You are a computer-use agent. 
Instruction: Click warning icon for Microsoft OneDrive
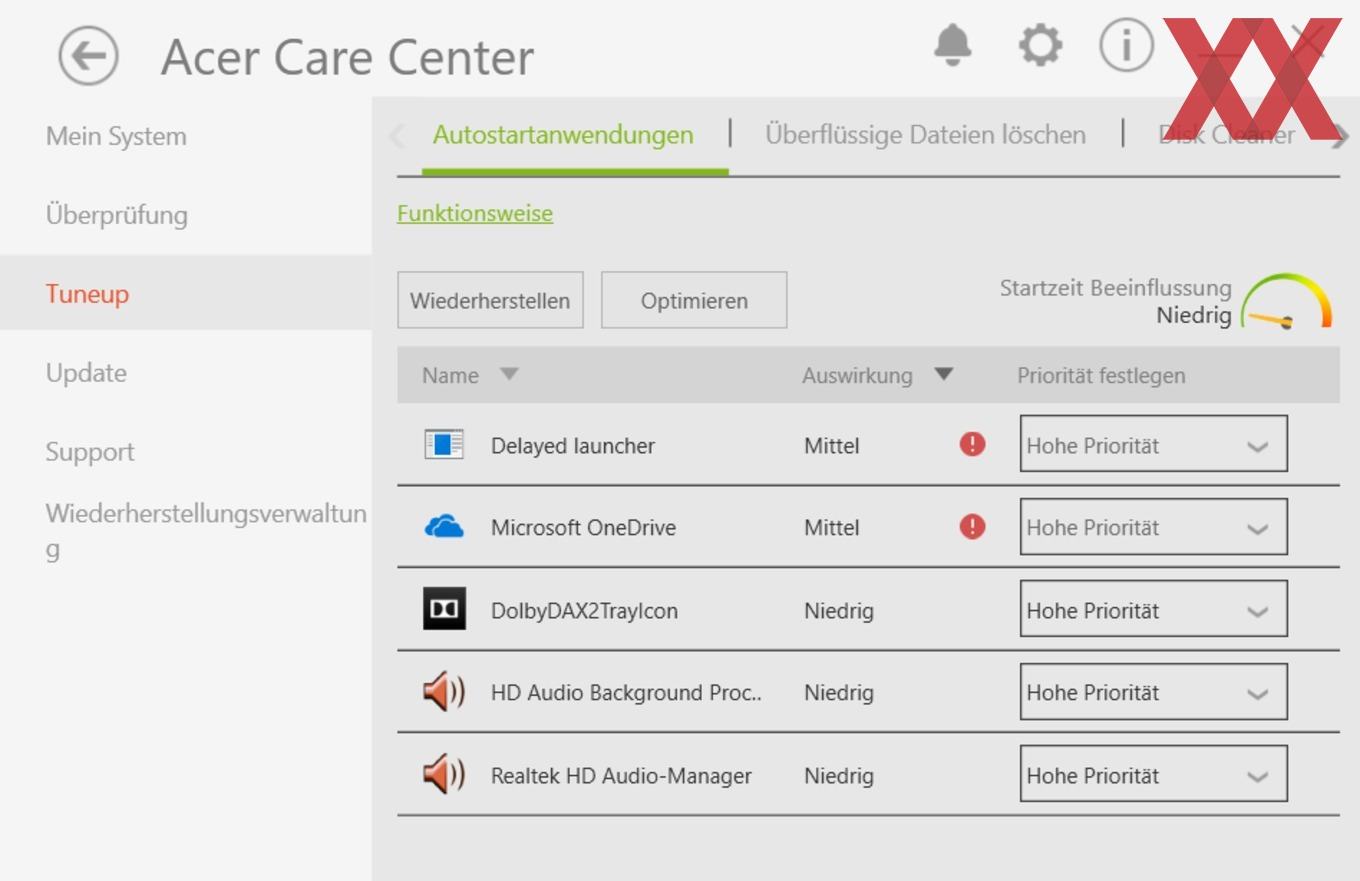pyautogui.click(x=972, y=526)
